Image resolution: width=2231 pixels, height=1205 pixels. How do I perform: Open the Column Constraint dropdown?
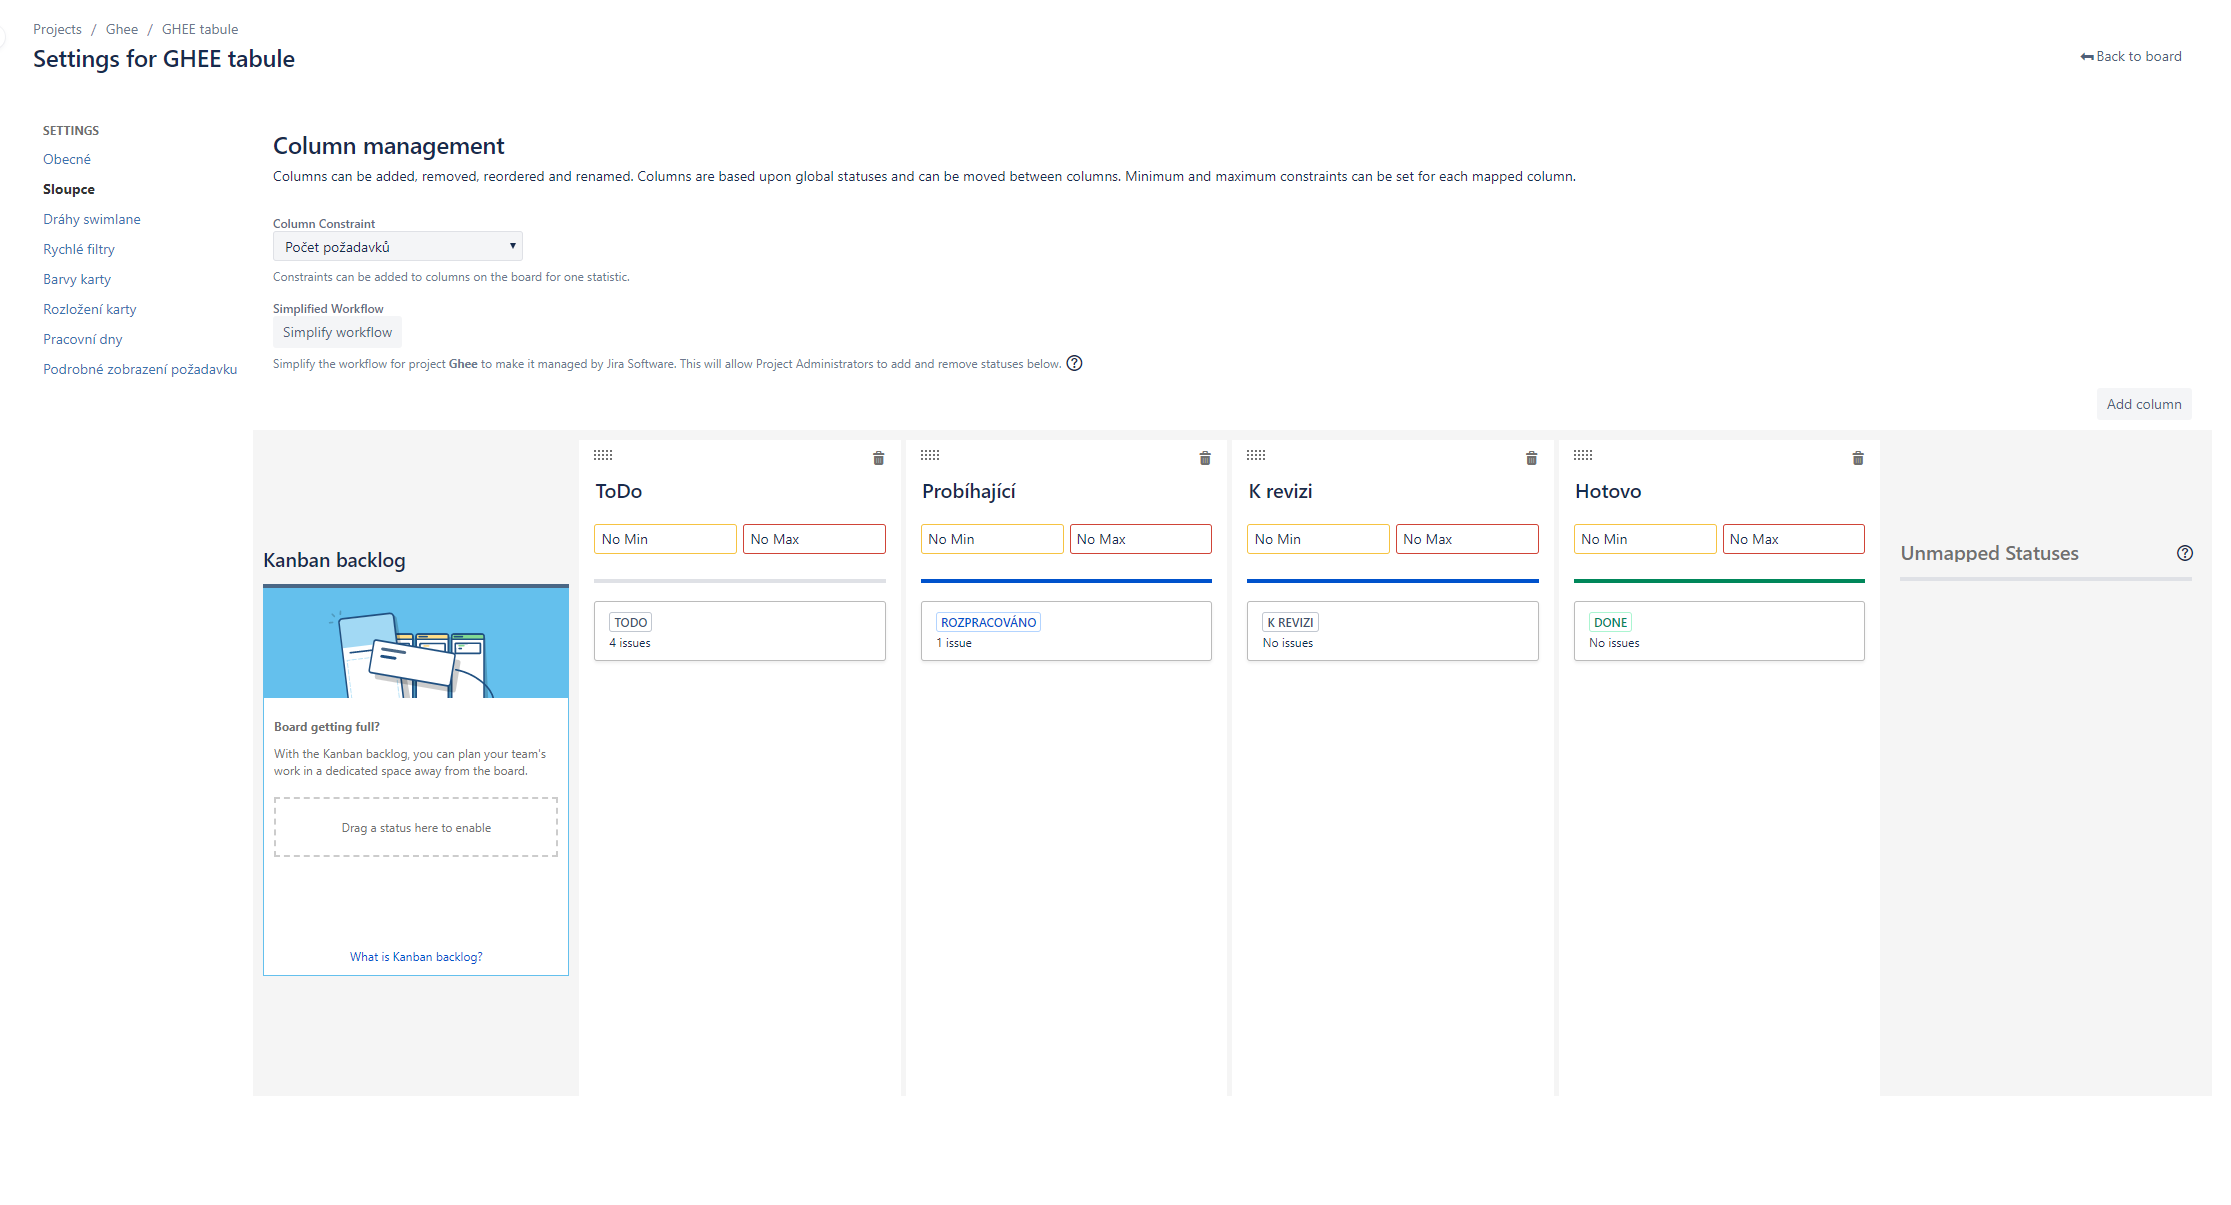click(398, 246)
